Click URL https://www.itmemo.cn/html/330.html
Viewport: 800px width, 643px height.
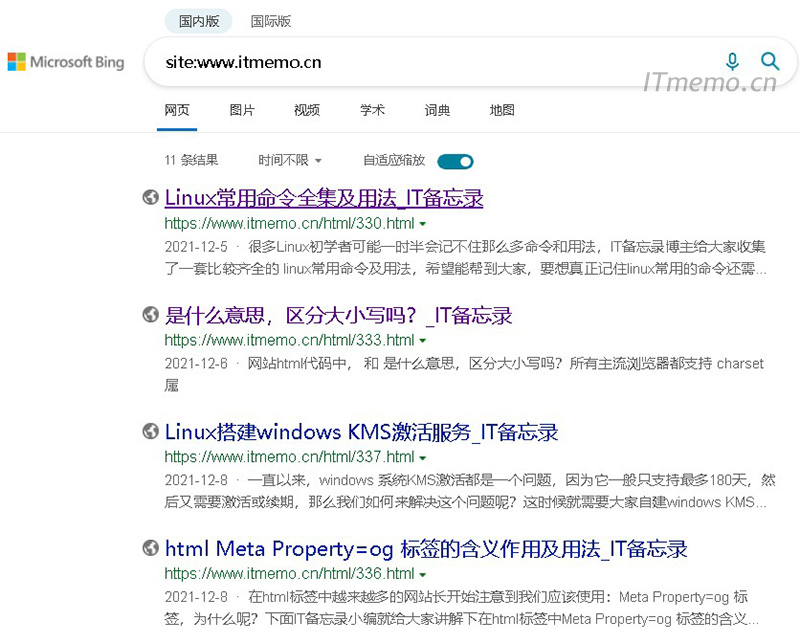coord(289,224)
